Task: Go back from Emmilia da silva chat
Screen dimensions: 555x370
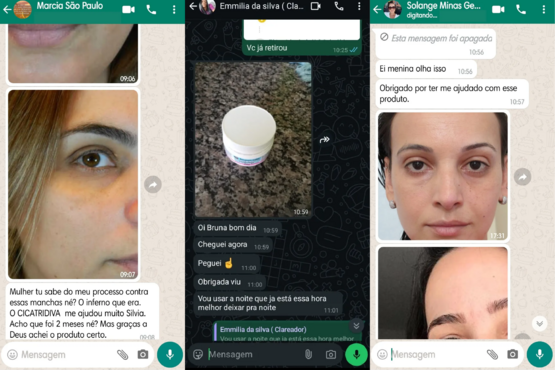Action: 193,6
